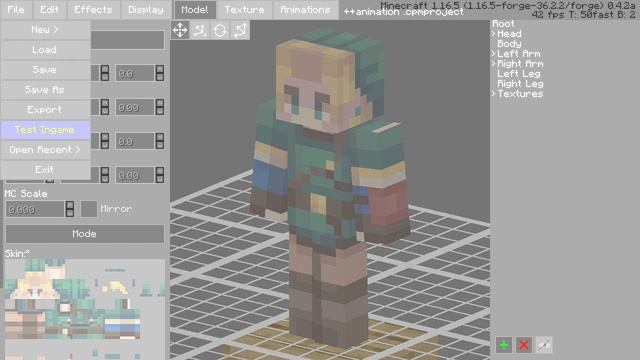Select Root in the model tree
Image resolution: width=640 pixels, height=360 pixels.
click(503, 24)
